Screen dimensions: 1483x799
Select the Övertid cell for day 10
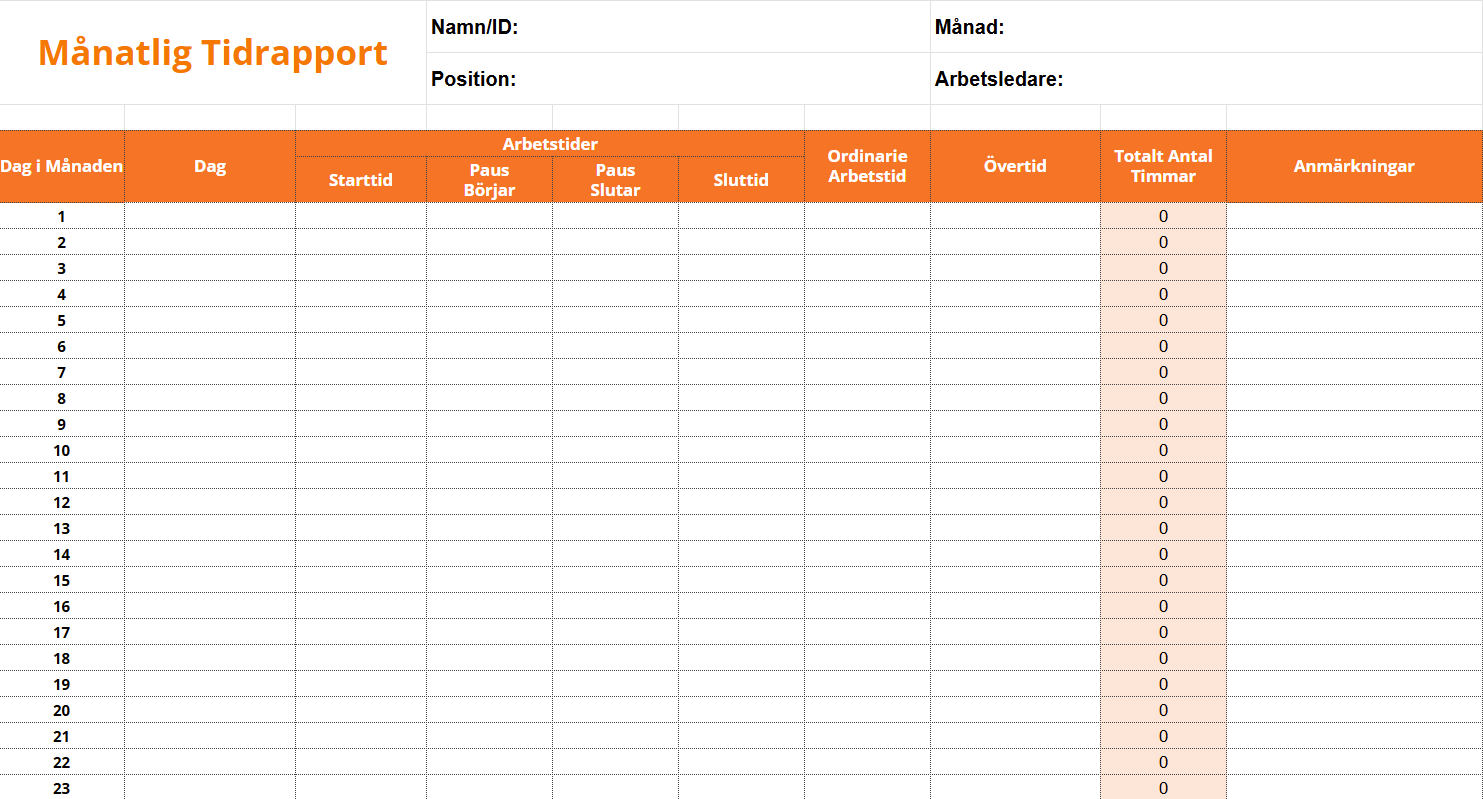tap(1015, 450)
